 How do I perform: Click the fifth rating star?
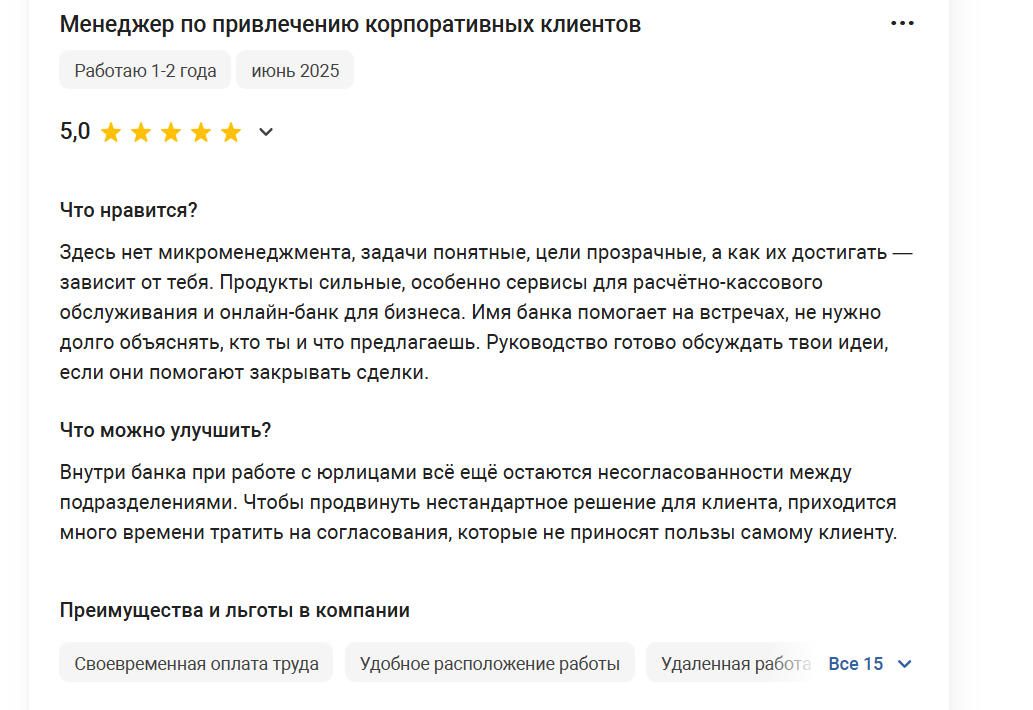point(231,132)
